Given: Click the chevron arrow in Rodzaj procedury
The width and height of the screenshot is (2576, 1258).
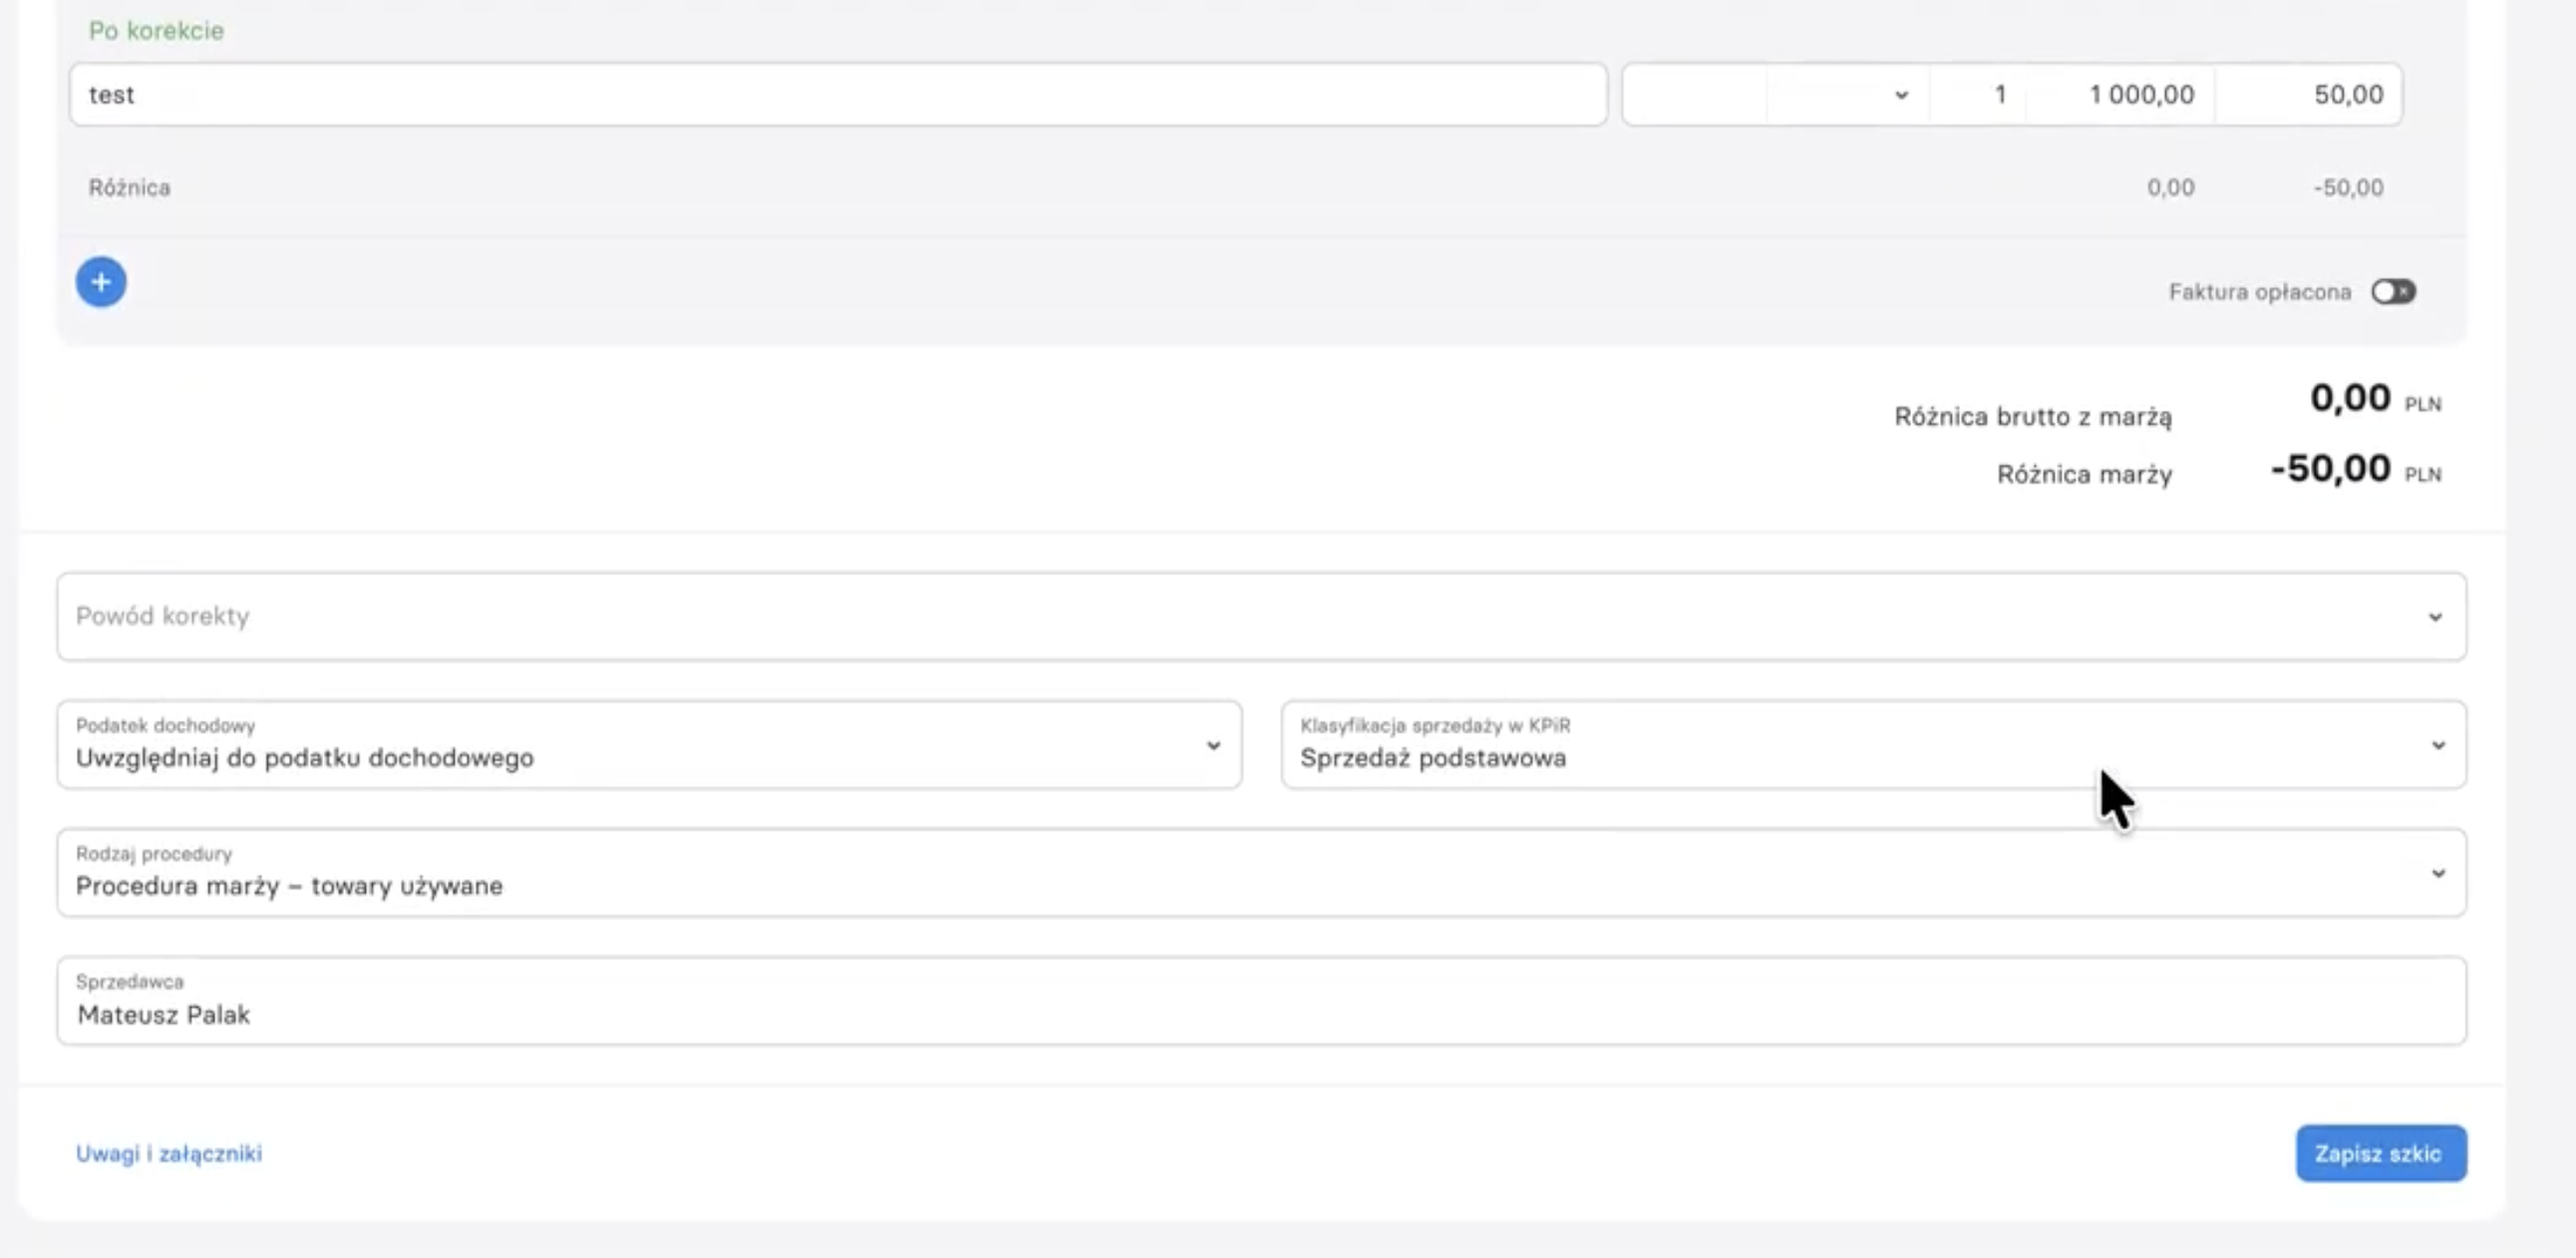Looking at the screenshot, I should pos(2438,873).
